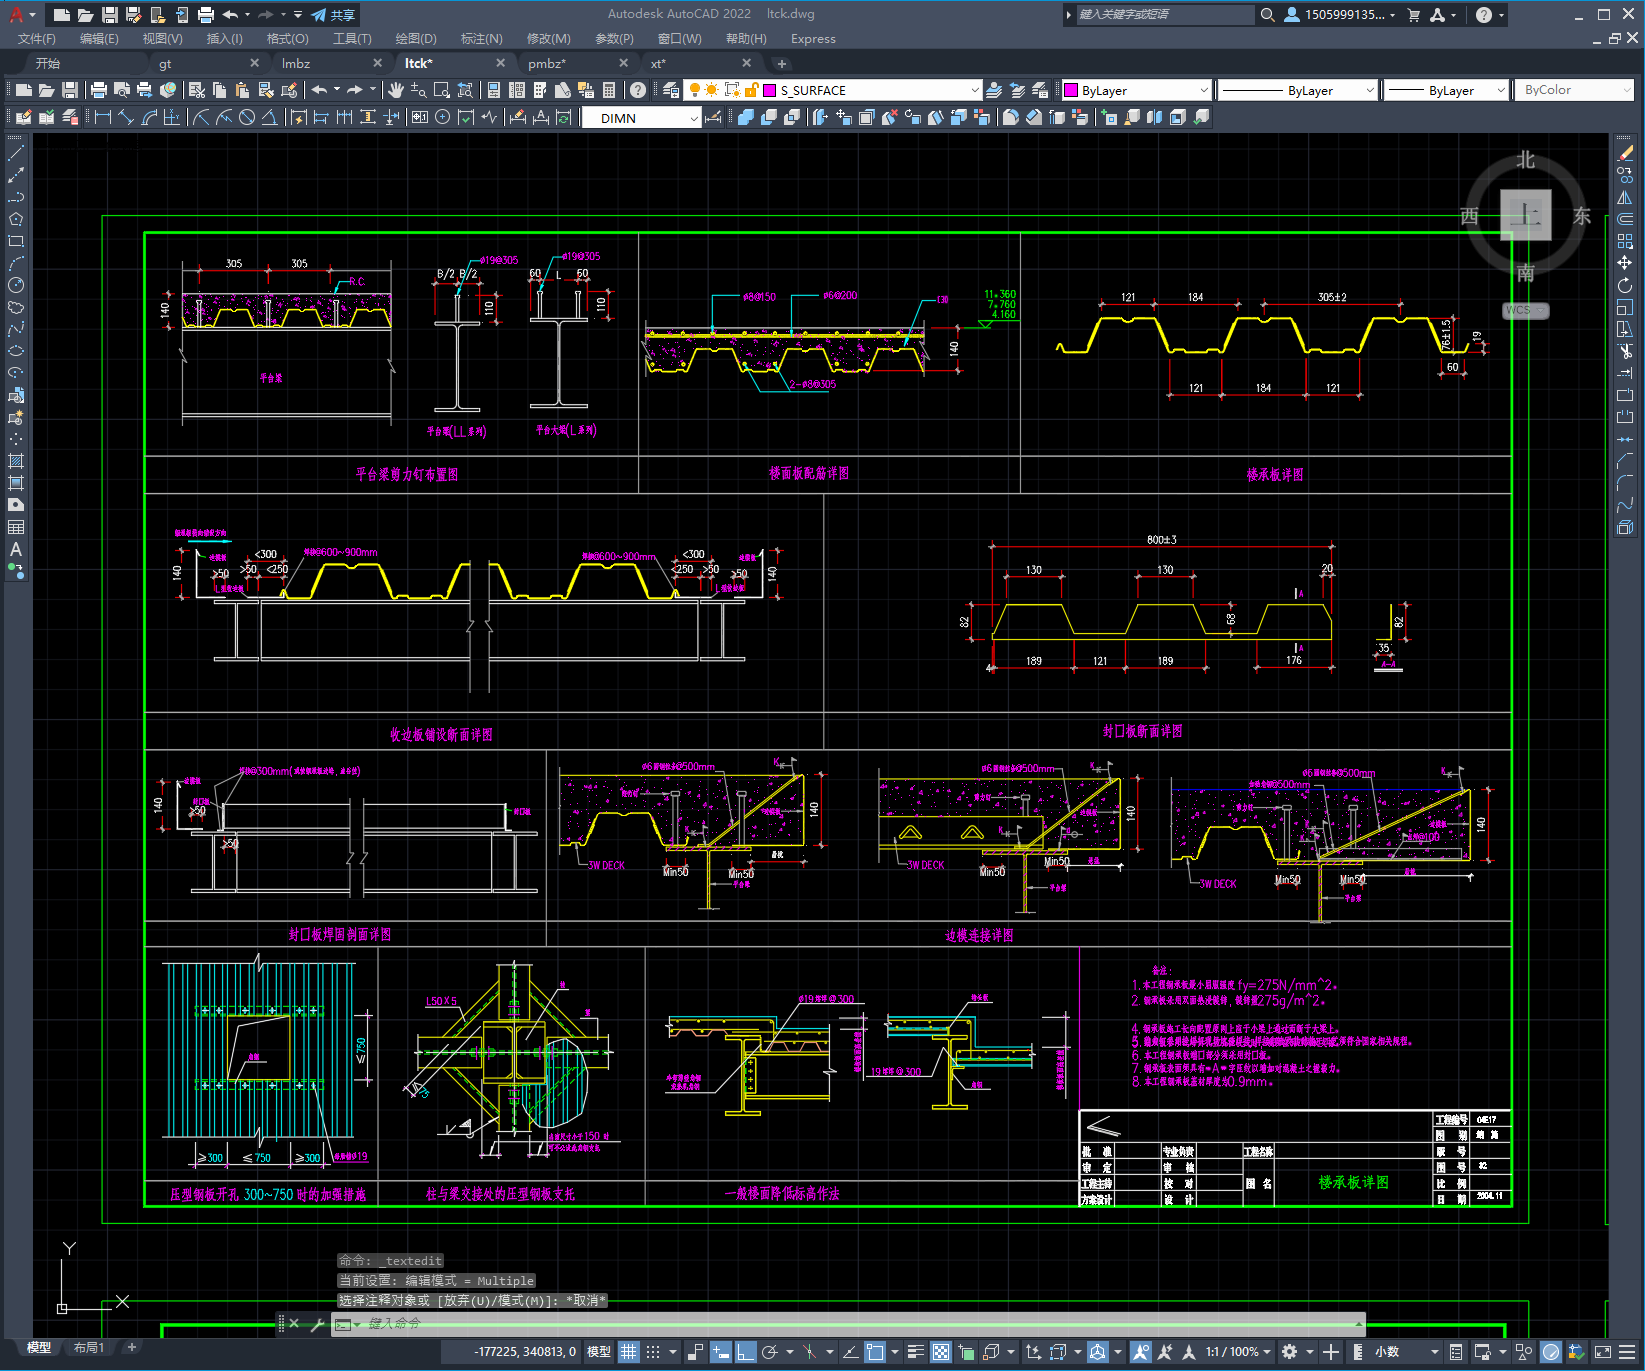Open the Express menu
Screen dimensions: 1645x1371
tap(813, 39)
